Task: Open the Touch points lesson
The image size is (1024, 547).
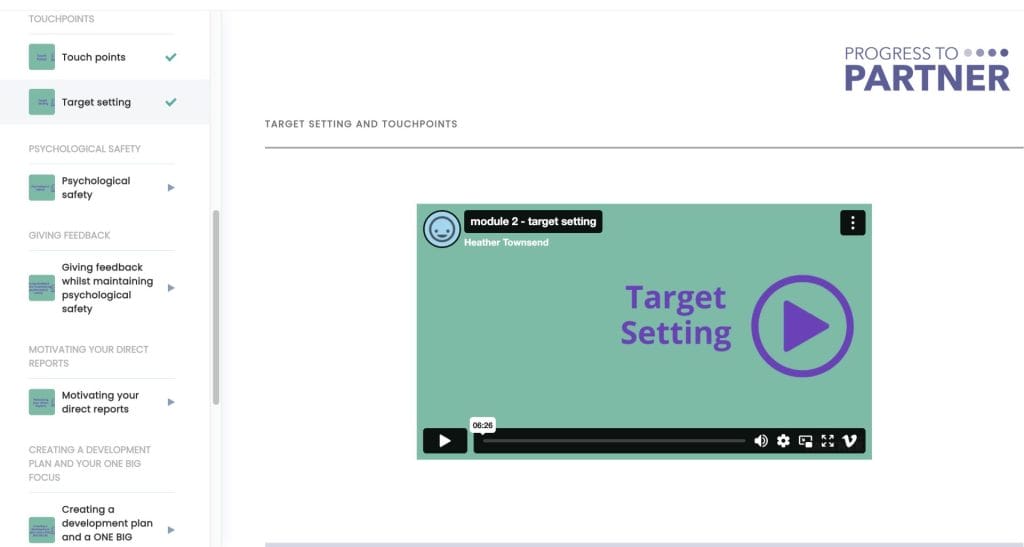Action: coord(93,57)
